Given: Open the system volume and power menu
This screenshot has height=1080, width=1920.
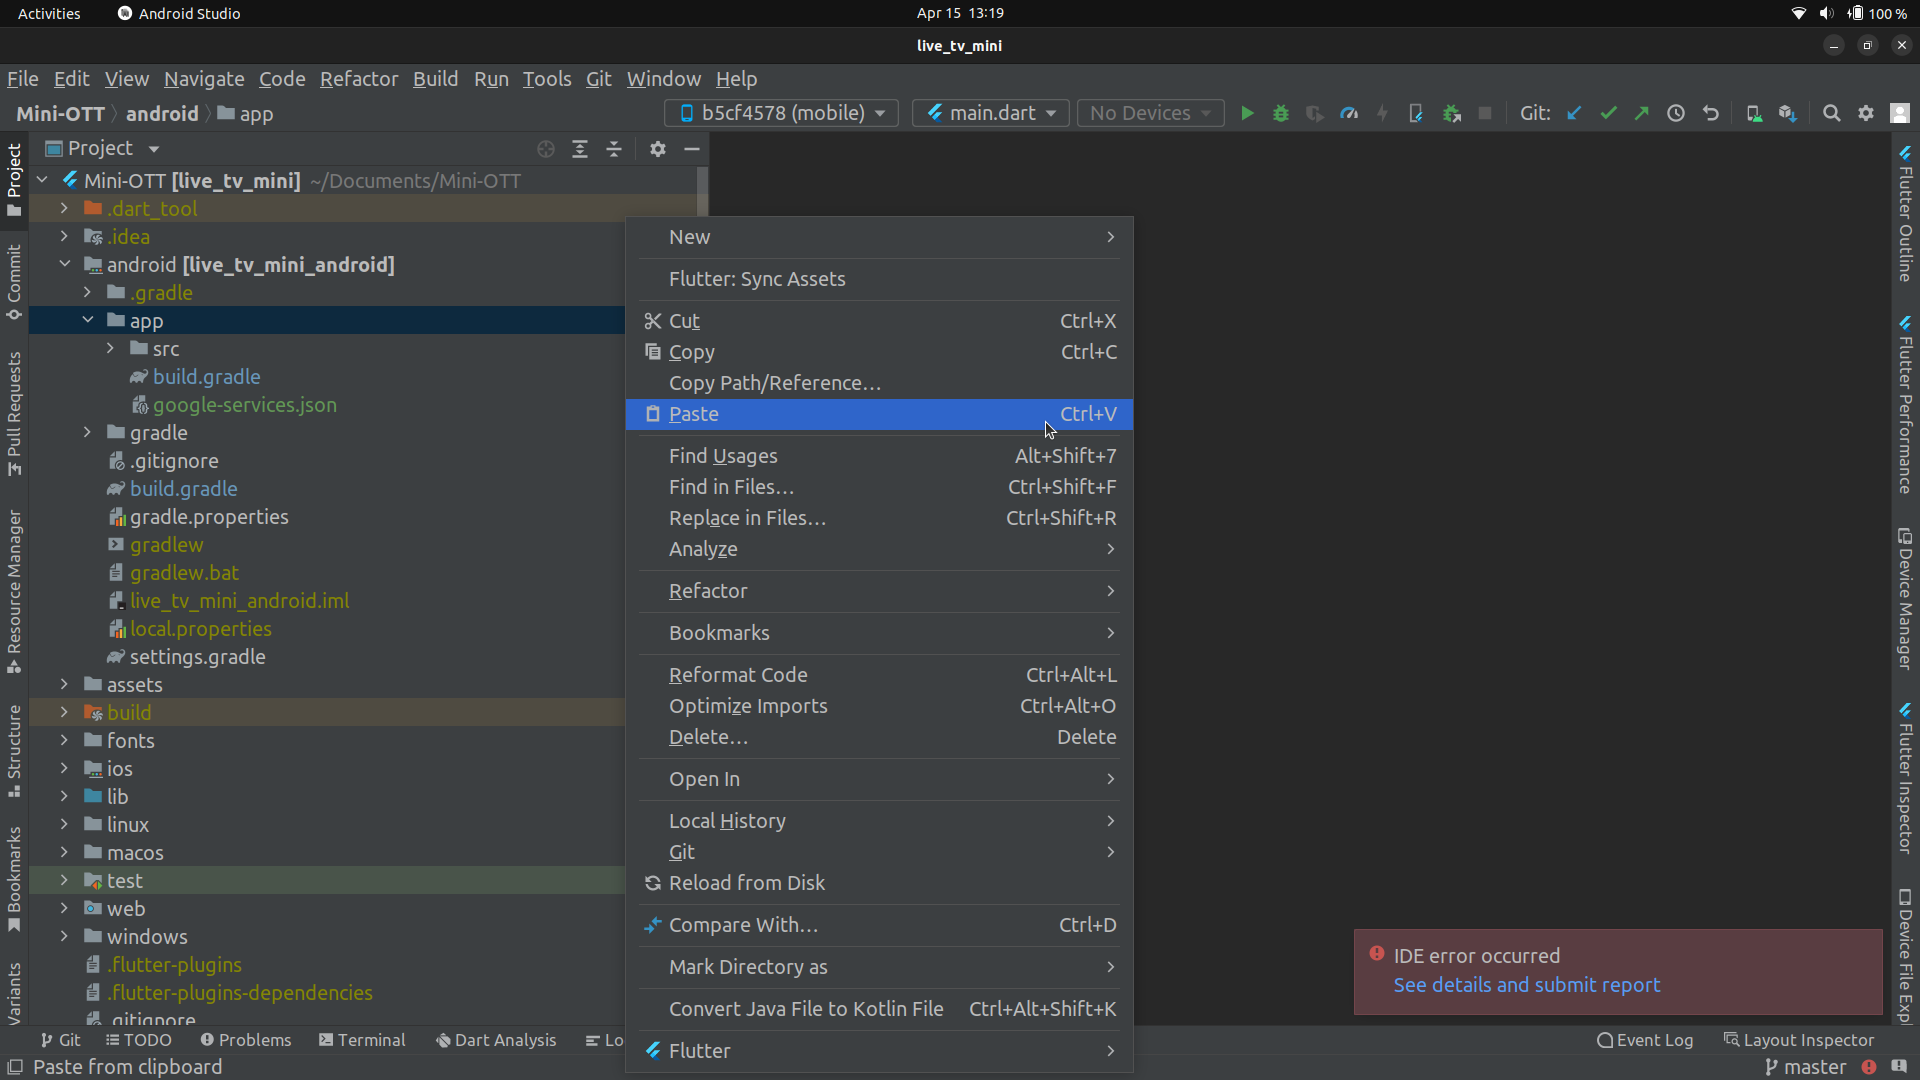Looking at the screenshot, I should tap(1850, 13).
